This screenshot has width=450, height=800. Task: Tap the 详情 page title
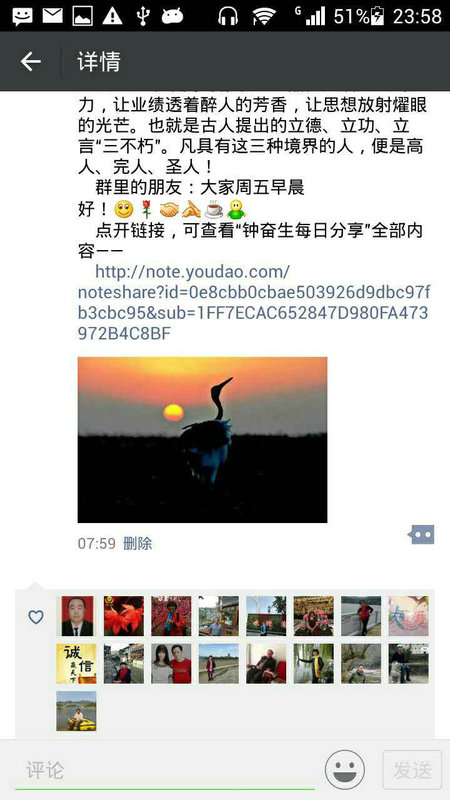point(99,62)
